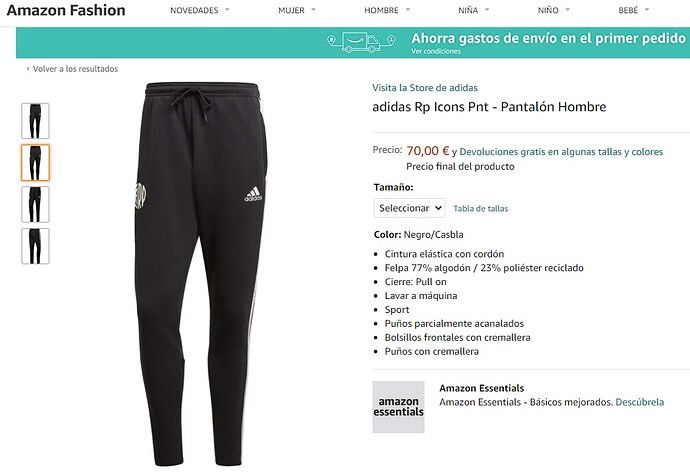Open the Tamaño Seleccionar size dropdown
Viewport: 690px width, 476px height.
point(409,208)
